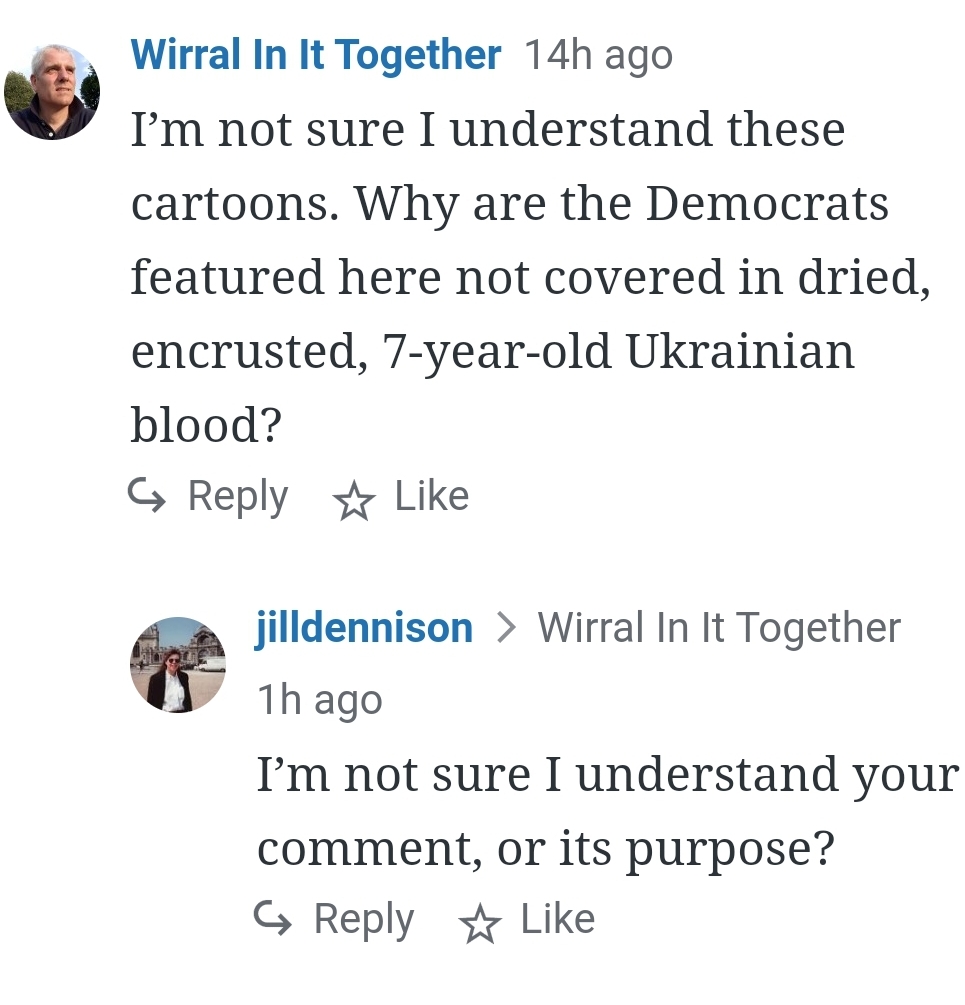Click the 14h ago timestamp

tap(598, 56)
